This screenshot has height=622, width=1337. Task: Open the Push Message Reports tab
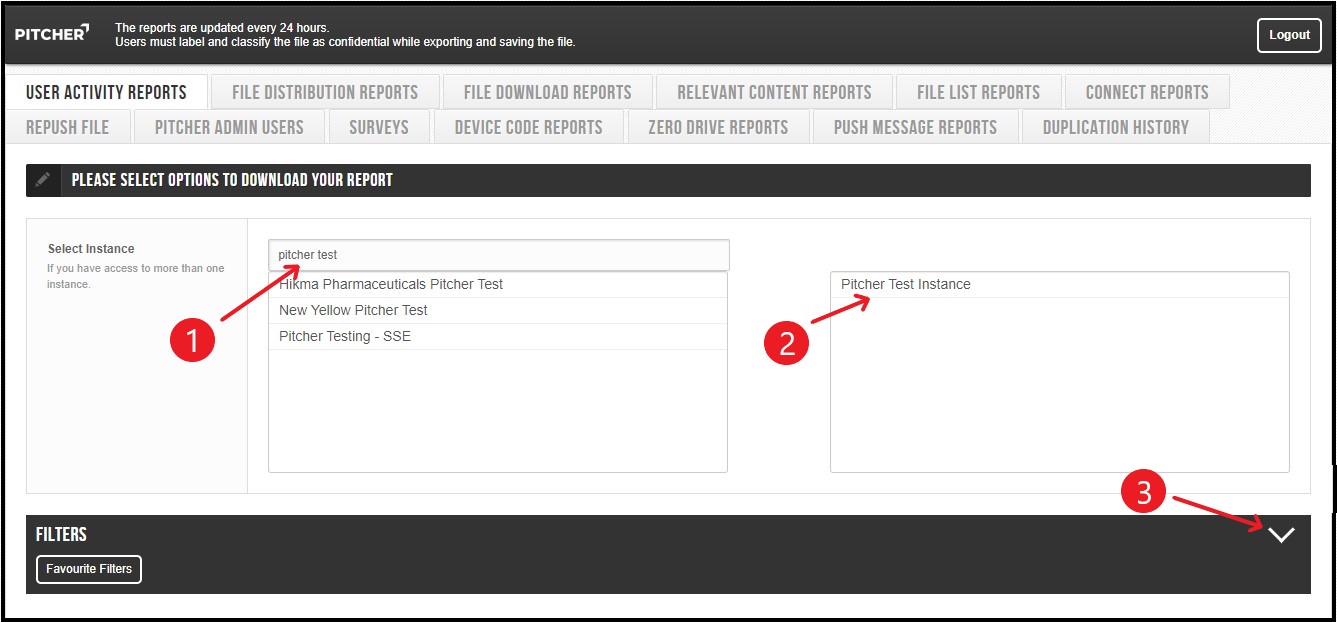coord(915,126)
